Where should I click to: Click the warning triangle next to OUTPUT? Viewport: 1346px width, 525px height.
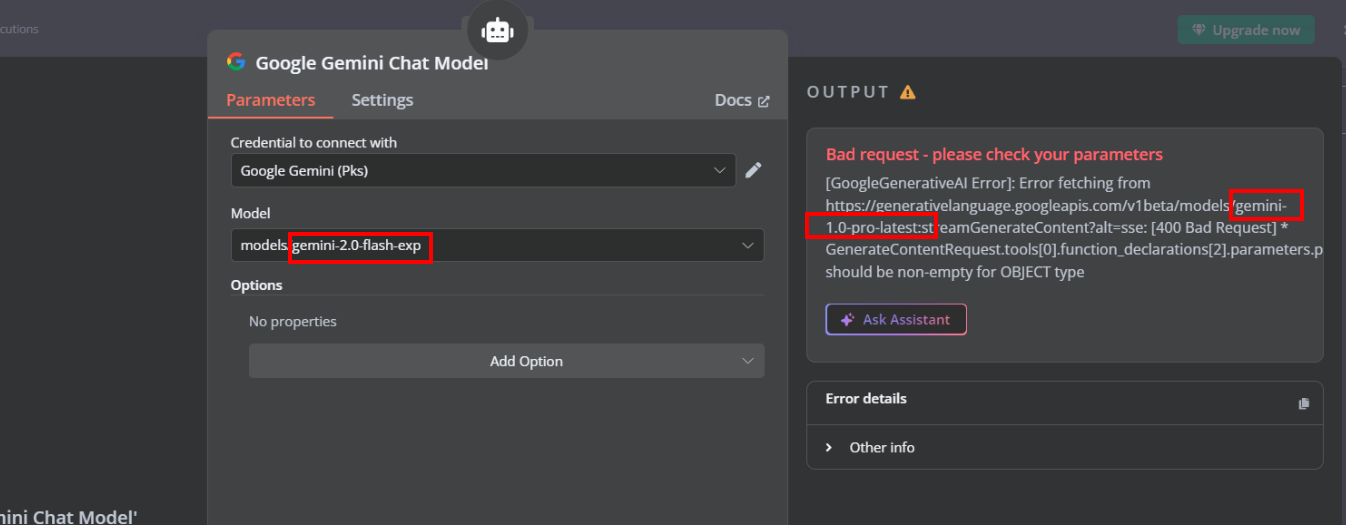click(907, 92)
